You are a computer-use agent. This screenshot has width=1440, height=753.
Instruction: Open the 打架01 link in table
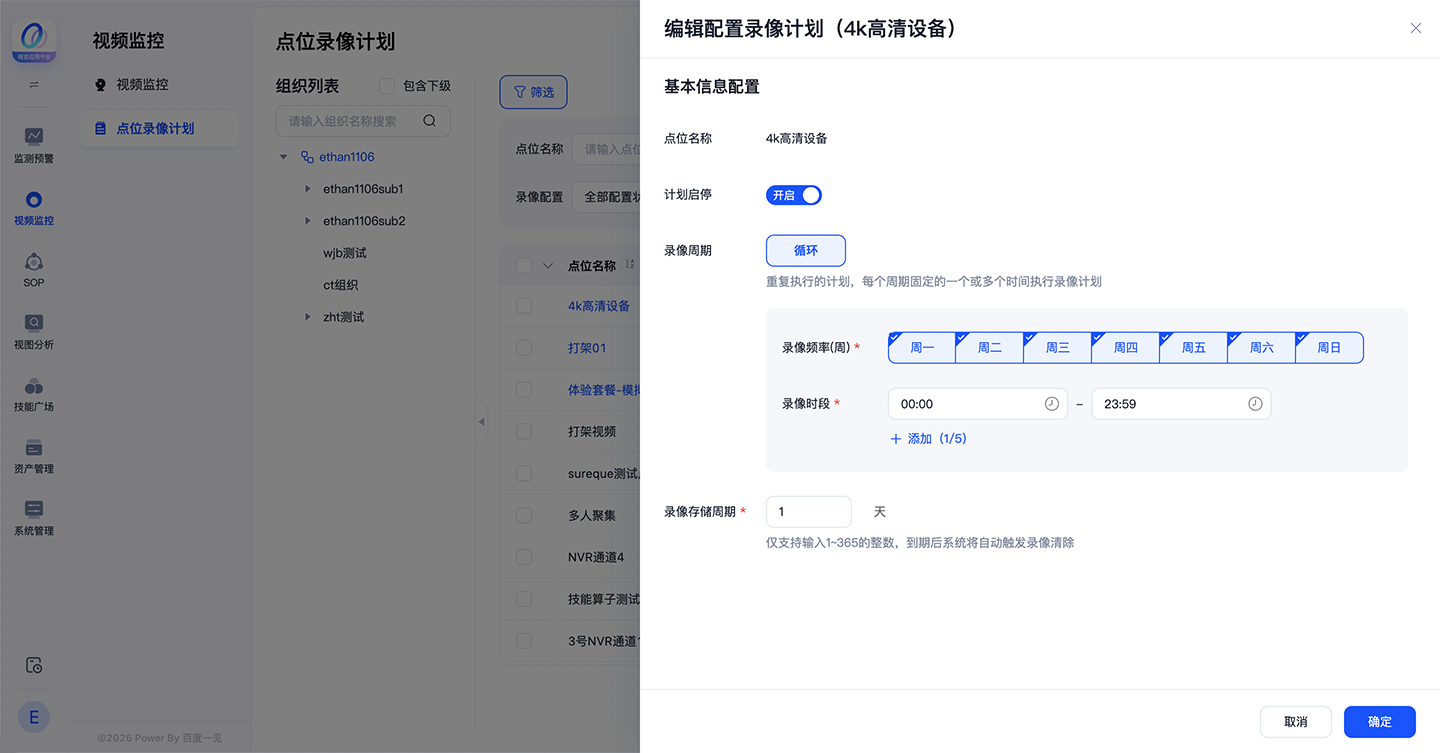click(587, 348)
